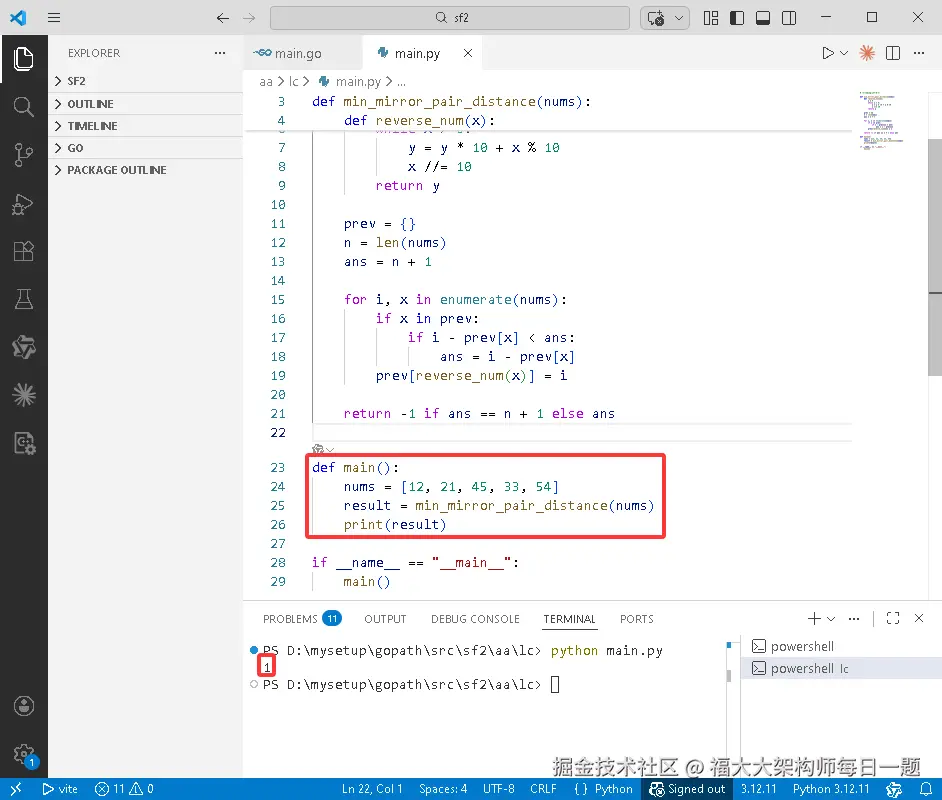Click the errors and warnings status item
942x800 pixels.
click(x=124, y=789)
